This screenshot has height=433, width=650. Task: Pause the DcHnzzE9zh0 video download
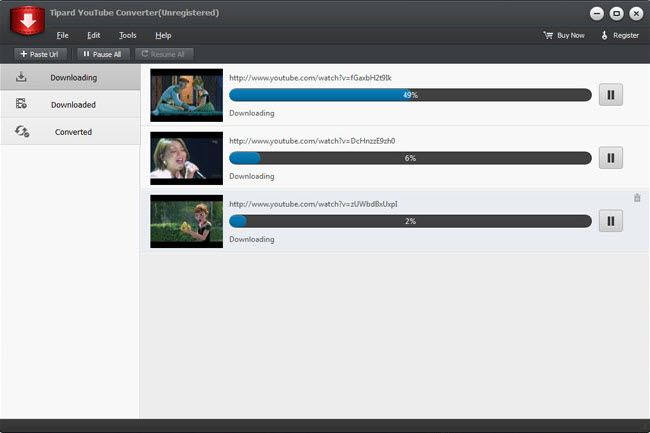click(611, 158)
